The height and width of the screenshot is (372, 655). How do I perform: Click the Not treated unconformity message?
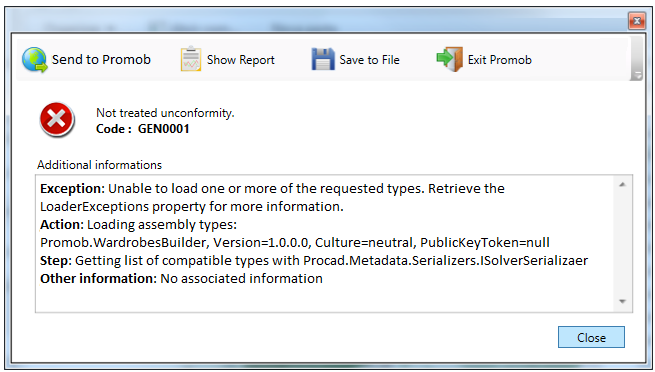pyautogui.click(x=165, y=113)
